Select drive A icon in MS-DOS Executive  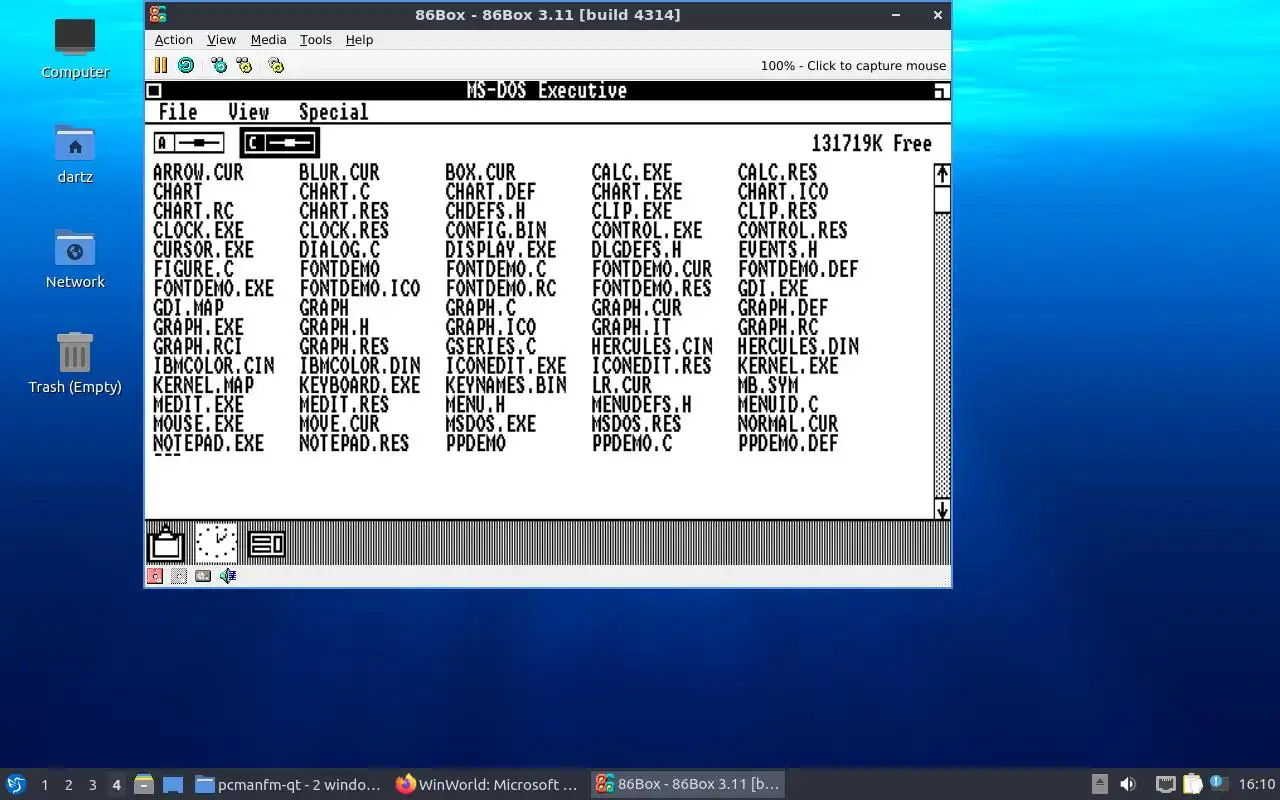(189, 143)
